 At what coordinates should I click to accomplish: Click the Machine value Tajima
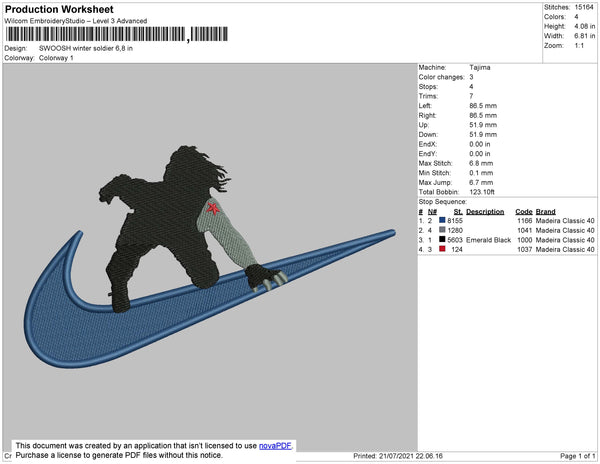coord(480,67)
